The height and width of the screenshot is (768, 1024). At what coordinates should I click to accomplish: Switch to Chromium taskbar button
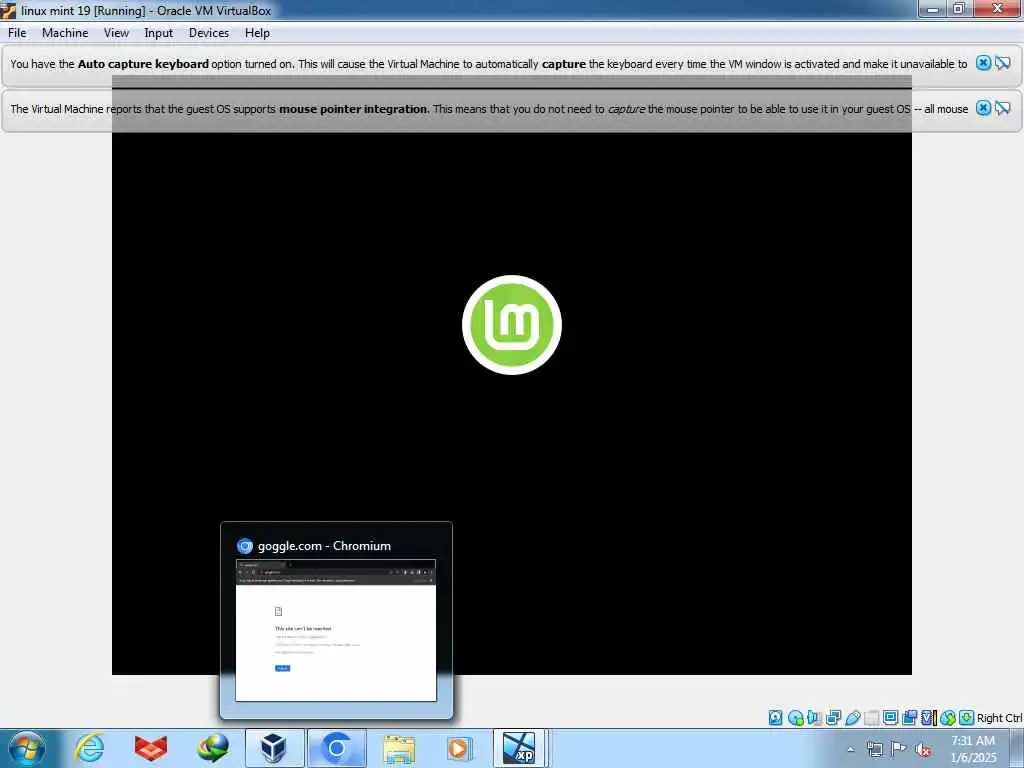point(336,748)
